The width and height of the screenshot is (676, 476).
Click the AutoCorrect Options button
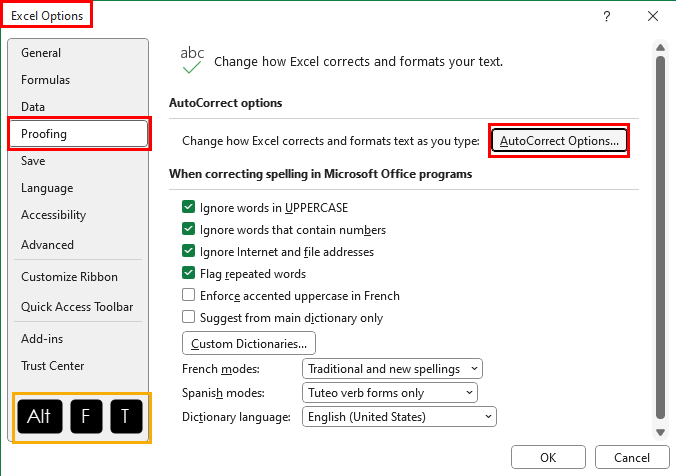click(559, 141)
